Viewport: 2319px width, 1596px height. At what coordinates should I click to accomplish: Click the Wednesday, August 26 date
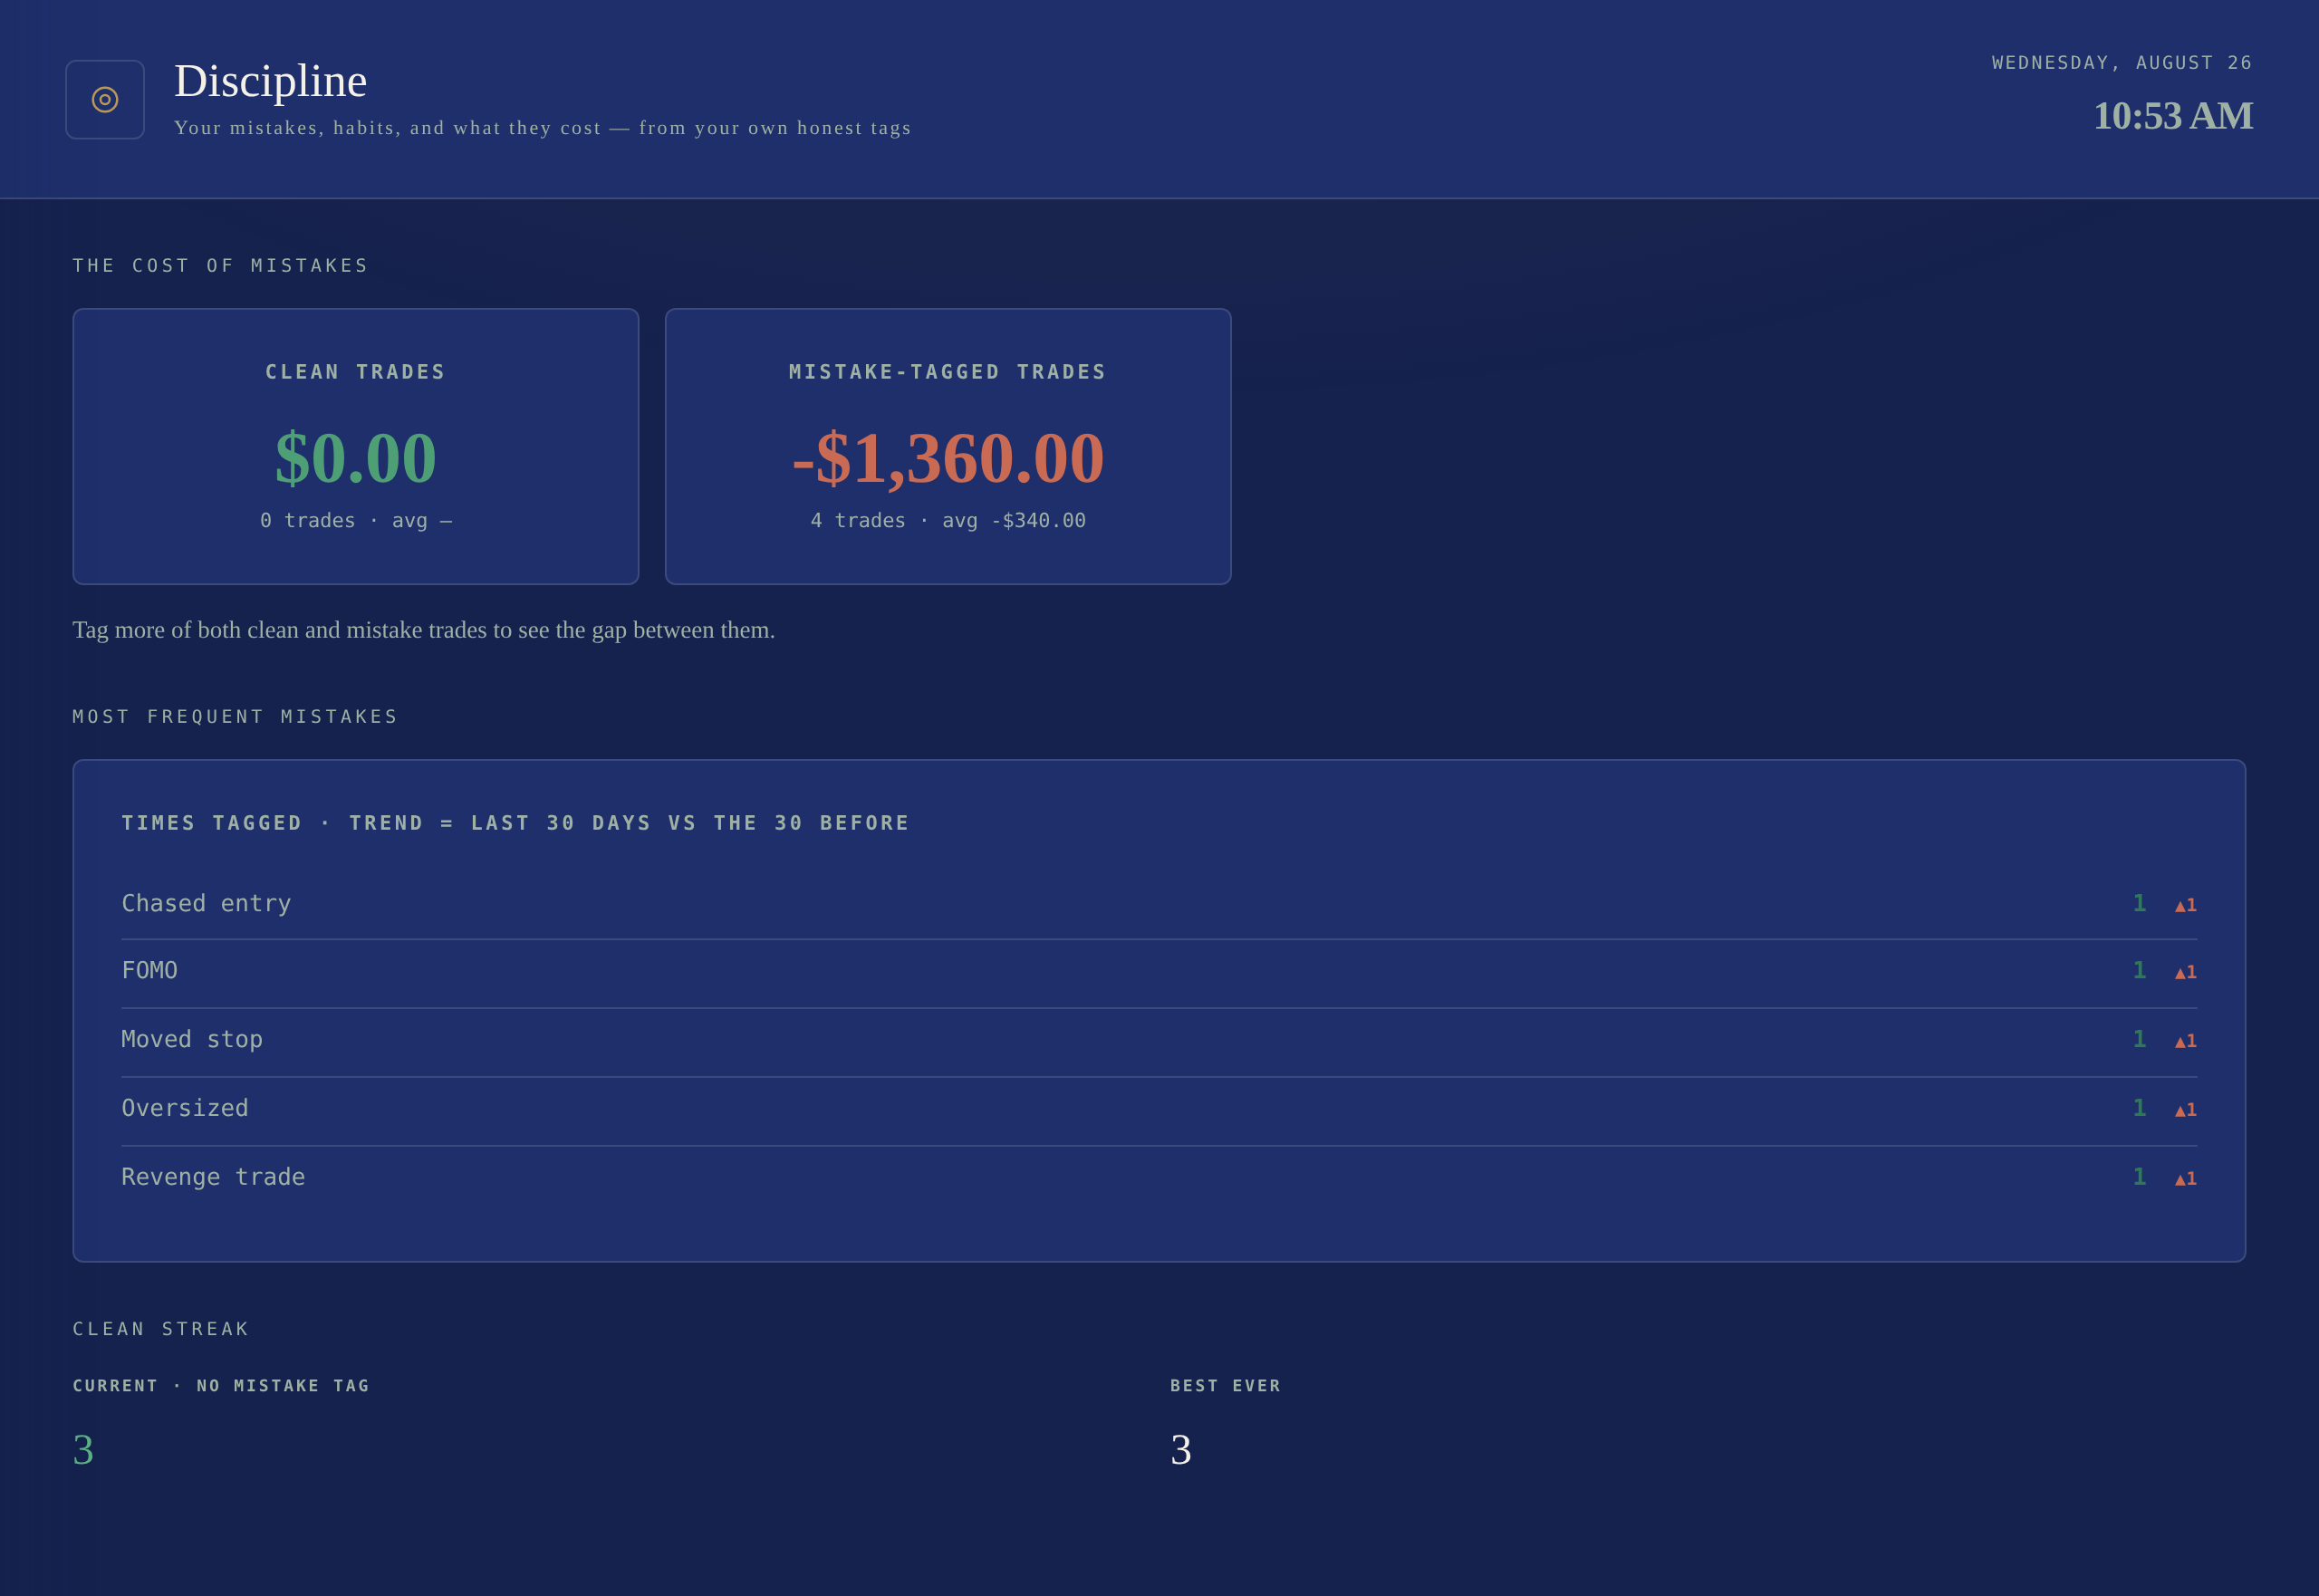tap(2122, 62)
